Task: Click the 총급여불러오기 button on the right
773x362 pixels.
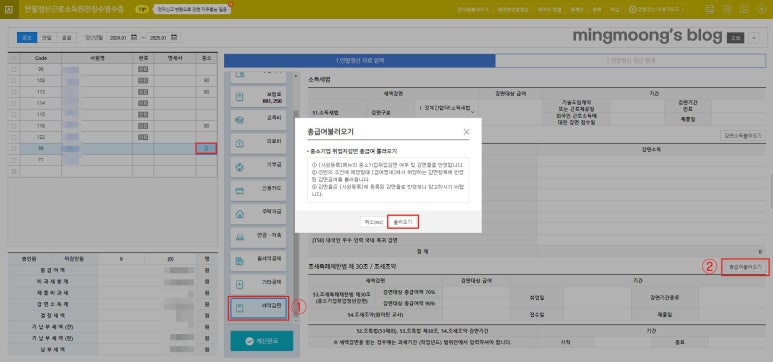Action: pos(744,267)
